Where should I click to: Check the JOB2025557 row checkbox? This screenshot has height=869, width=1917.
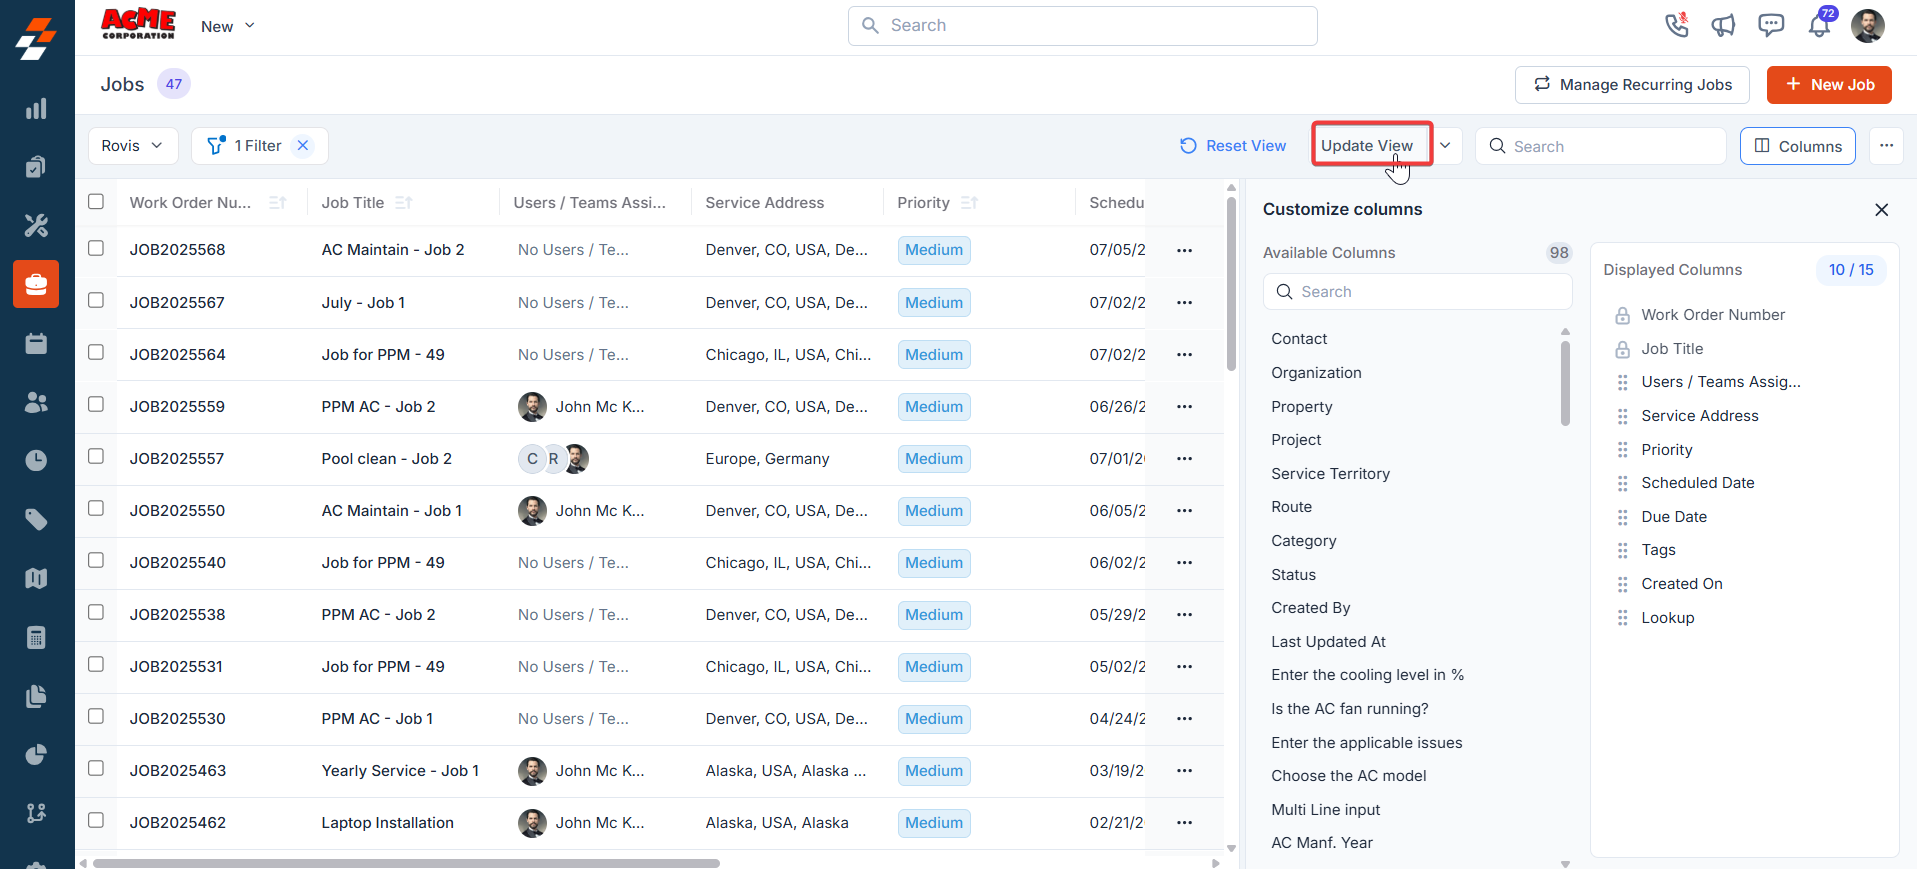click(x=96, y=456)
